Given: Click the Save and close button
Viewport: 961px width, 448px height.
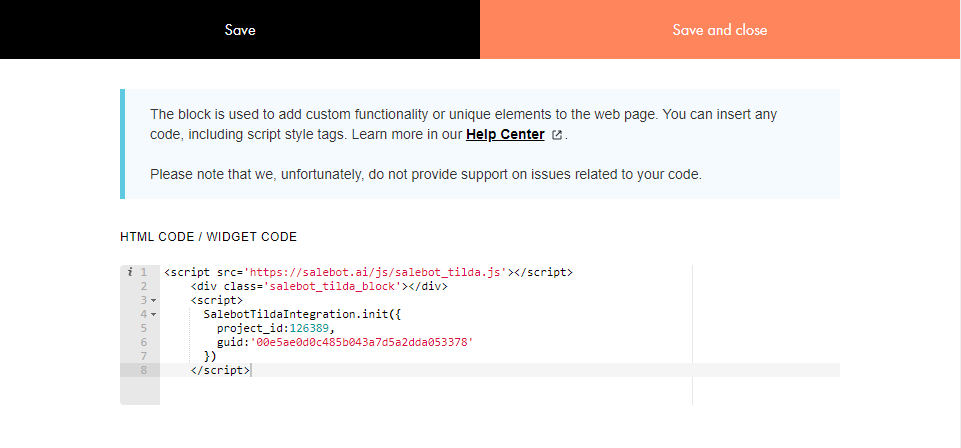Looking at the screenshot, I should pos(720,29).
